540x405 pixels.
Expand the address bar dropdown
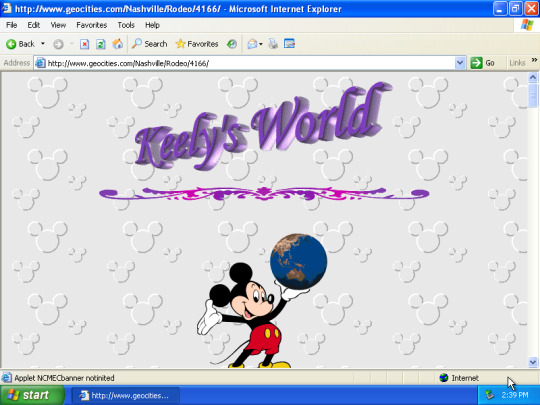coord(460,63)
